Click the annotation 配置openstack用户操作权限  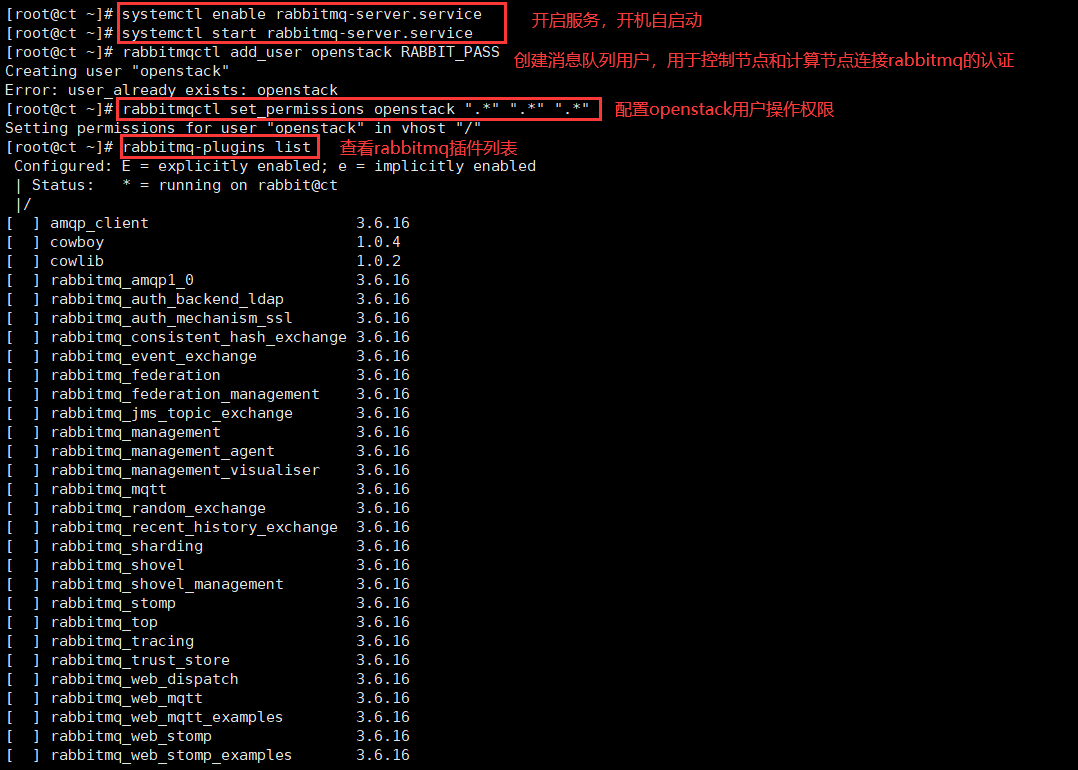pyautogui.click(x=724, y=109)
